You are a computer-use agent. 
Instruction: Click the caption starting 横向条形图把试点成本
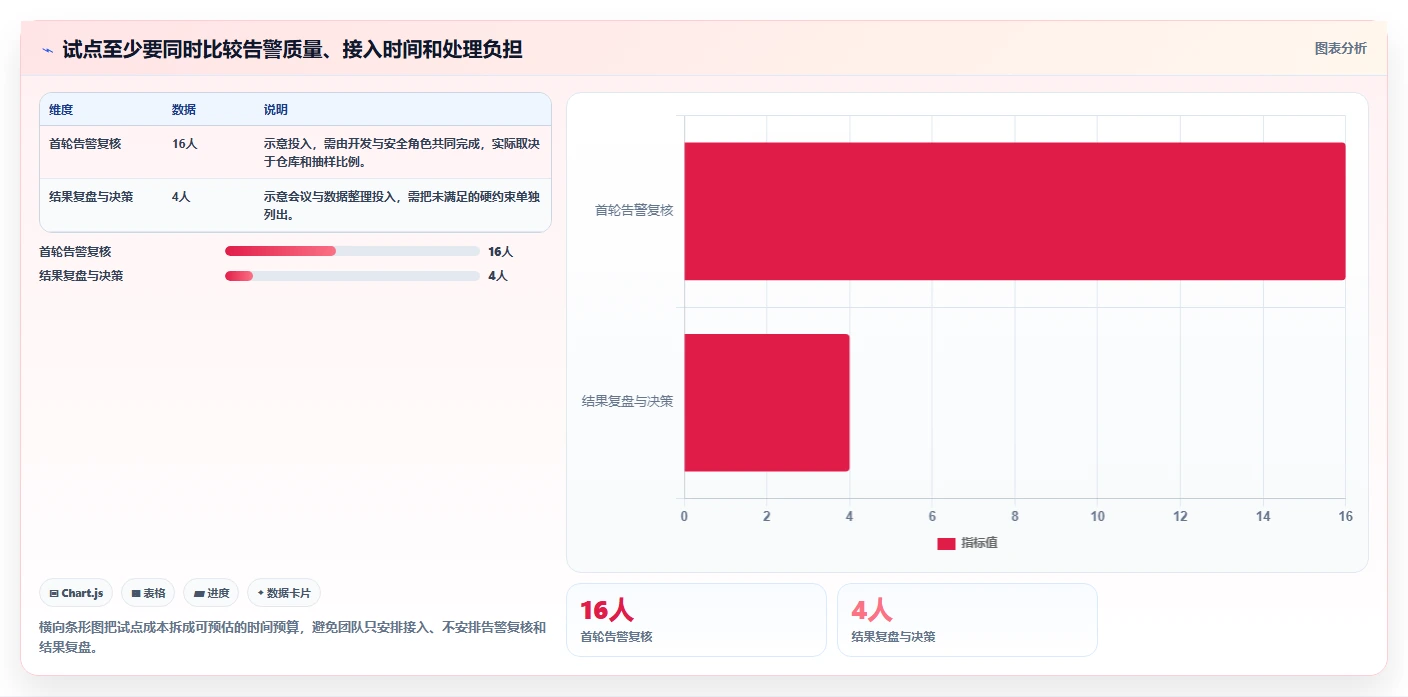[x=292, y=637]
